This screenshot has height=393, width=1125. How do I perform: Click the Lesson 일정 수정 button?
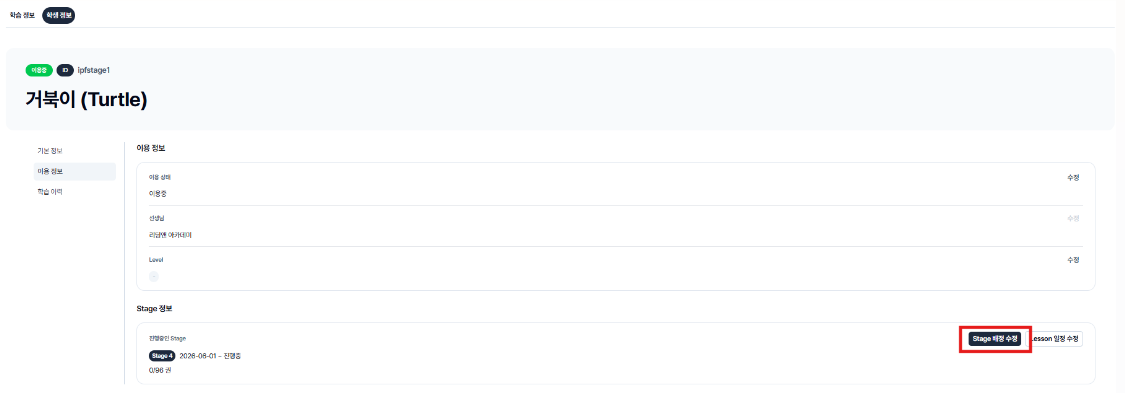click(x=1056, y=339)
